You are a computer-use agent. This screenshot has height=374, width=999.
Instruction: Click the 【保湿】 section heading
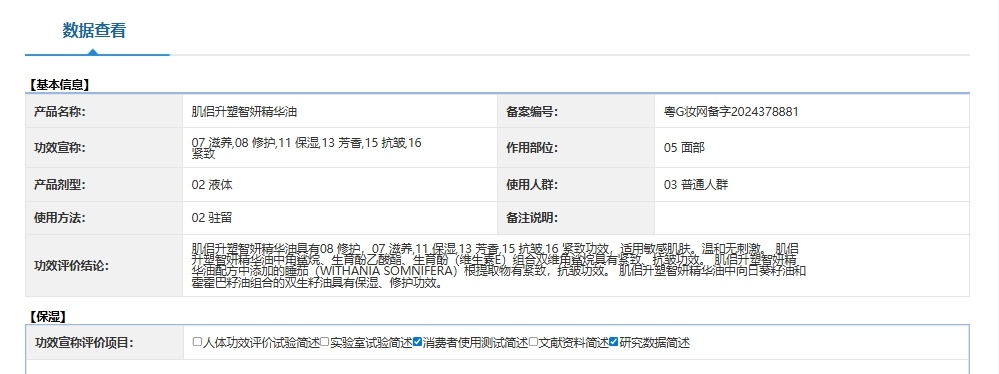pos(47,316)
